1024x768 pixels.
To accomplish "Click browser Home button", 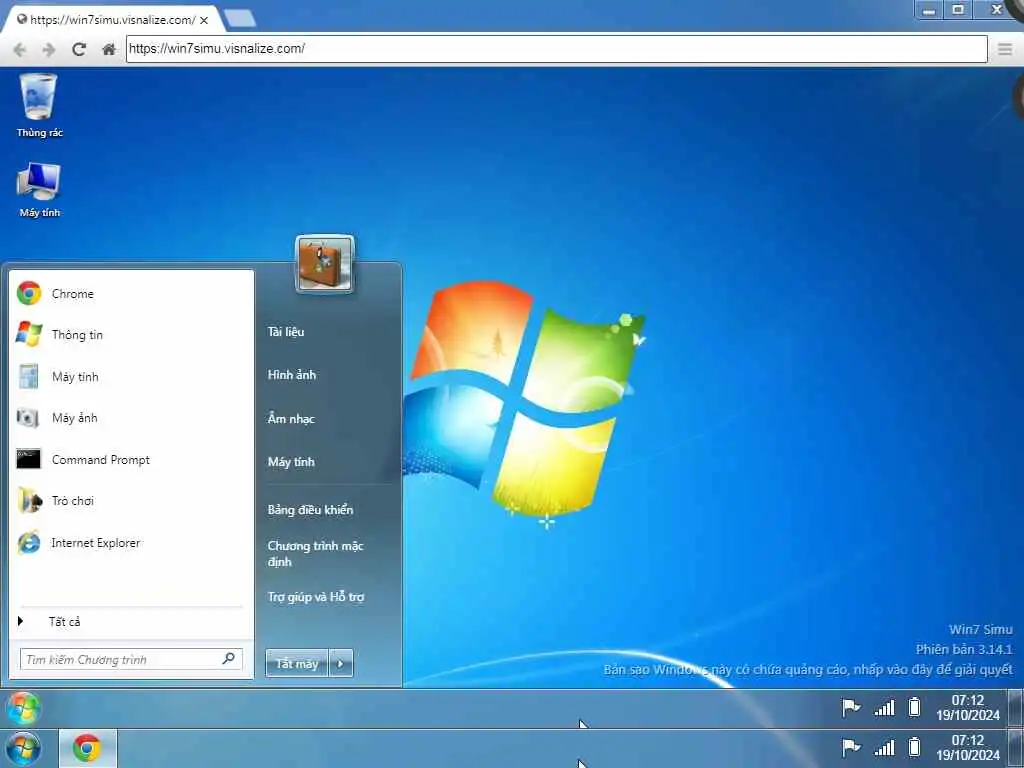I will (x=109, y=49).
